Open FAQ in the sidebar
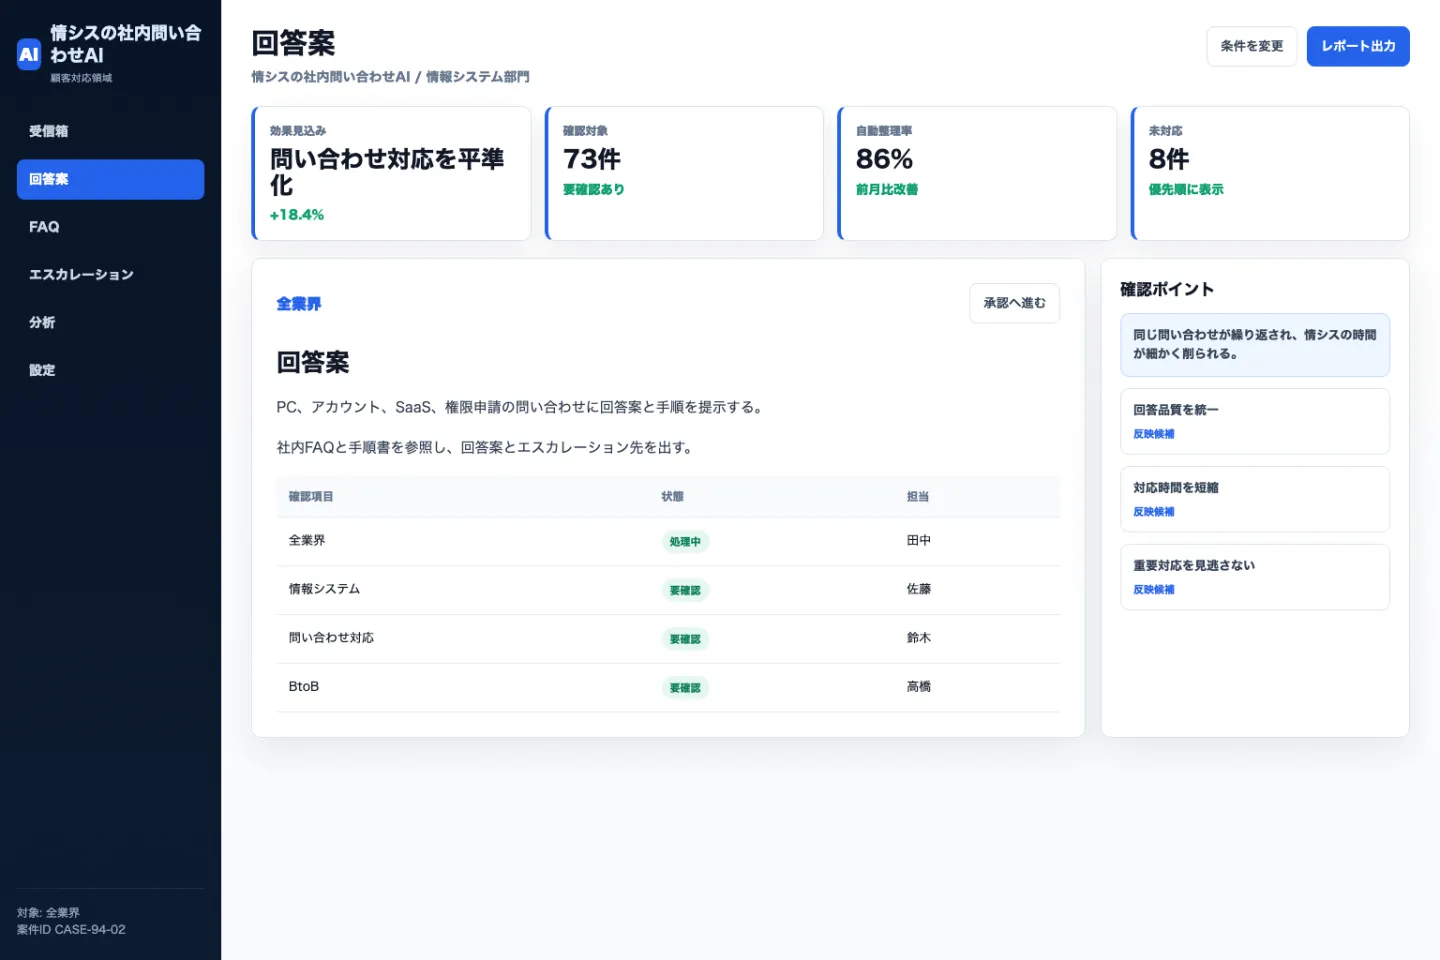 (110, 227)
